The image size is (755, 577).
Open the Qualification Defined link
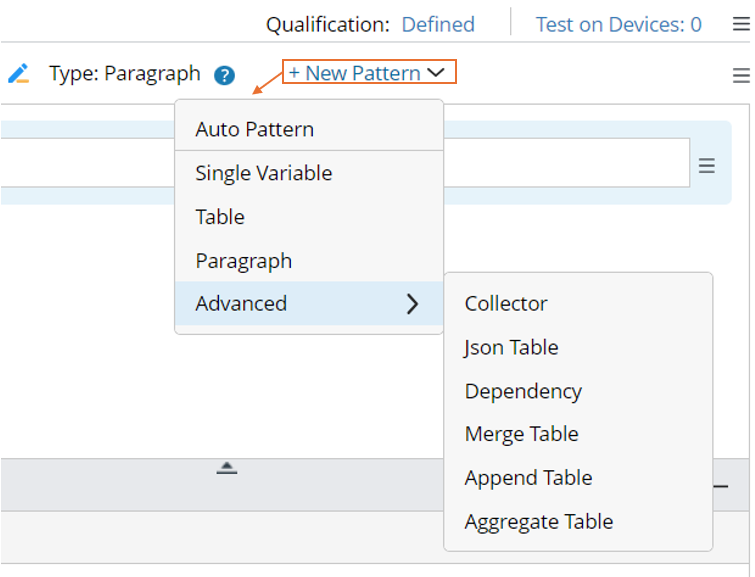click(438, 25)
